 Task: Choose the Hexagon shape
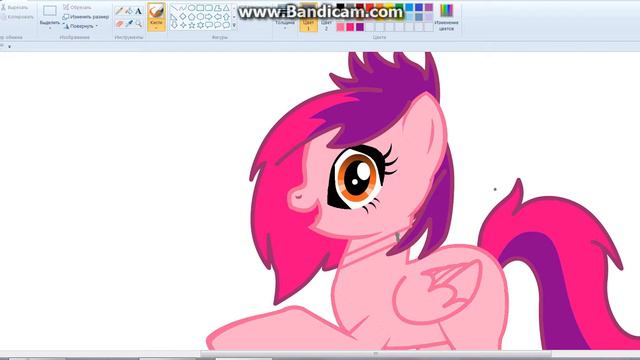(200, 17)
